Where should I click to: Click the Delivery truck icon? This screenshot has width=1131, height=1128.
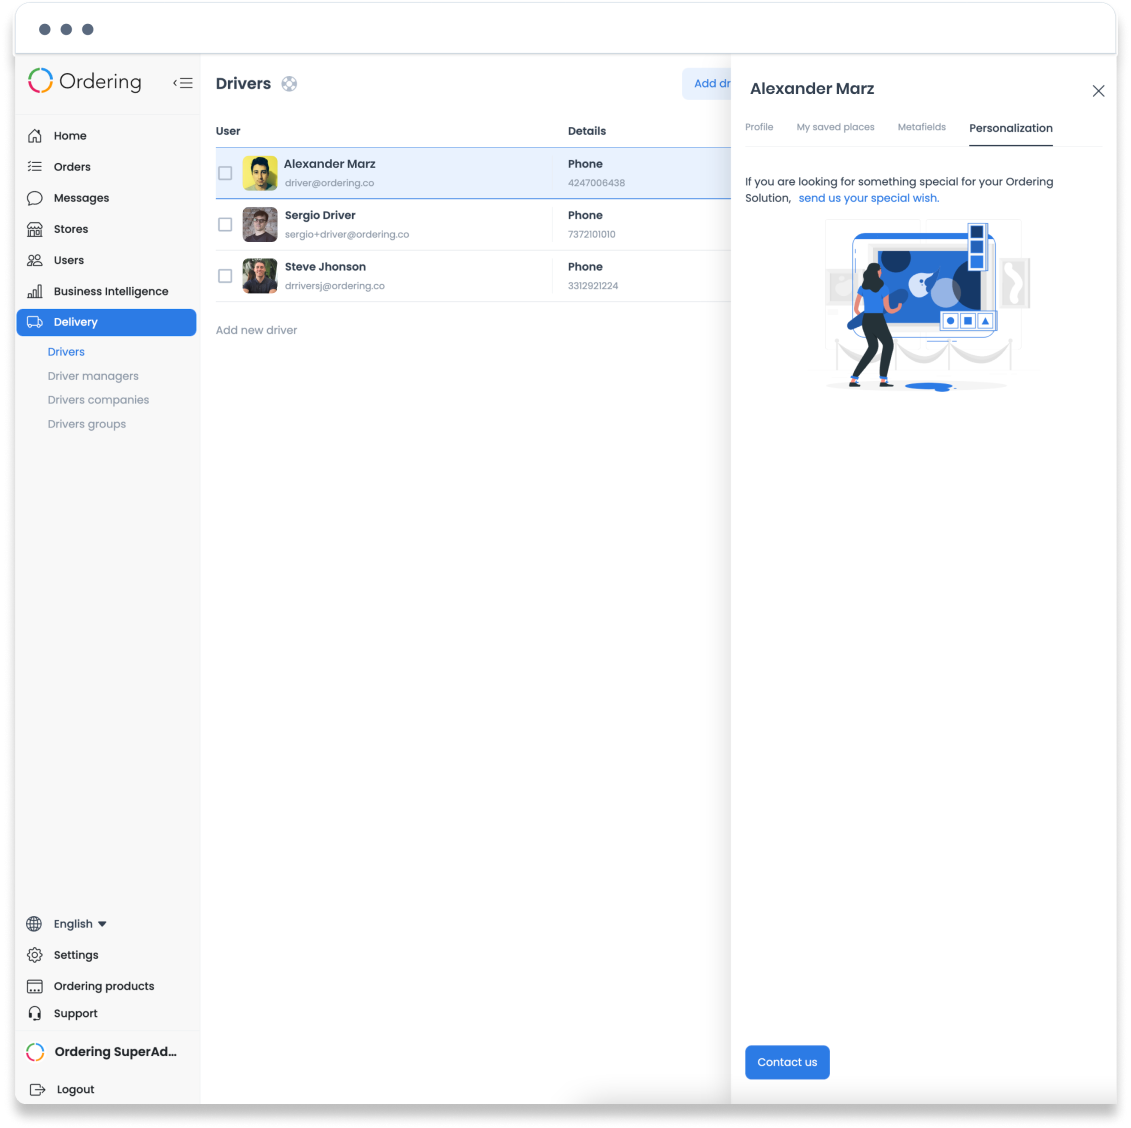tap(35, 322)
